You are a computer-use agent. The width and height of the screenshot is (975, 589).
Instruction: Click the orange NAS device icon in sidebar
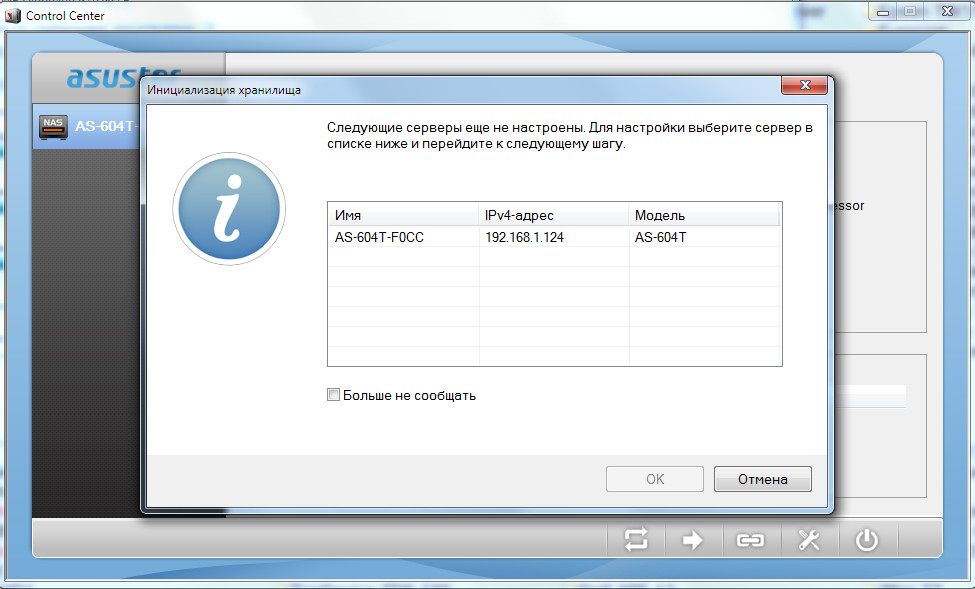pyautogui.click(x=52, y=127)
